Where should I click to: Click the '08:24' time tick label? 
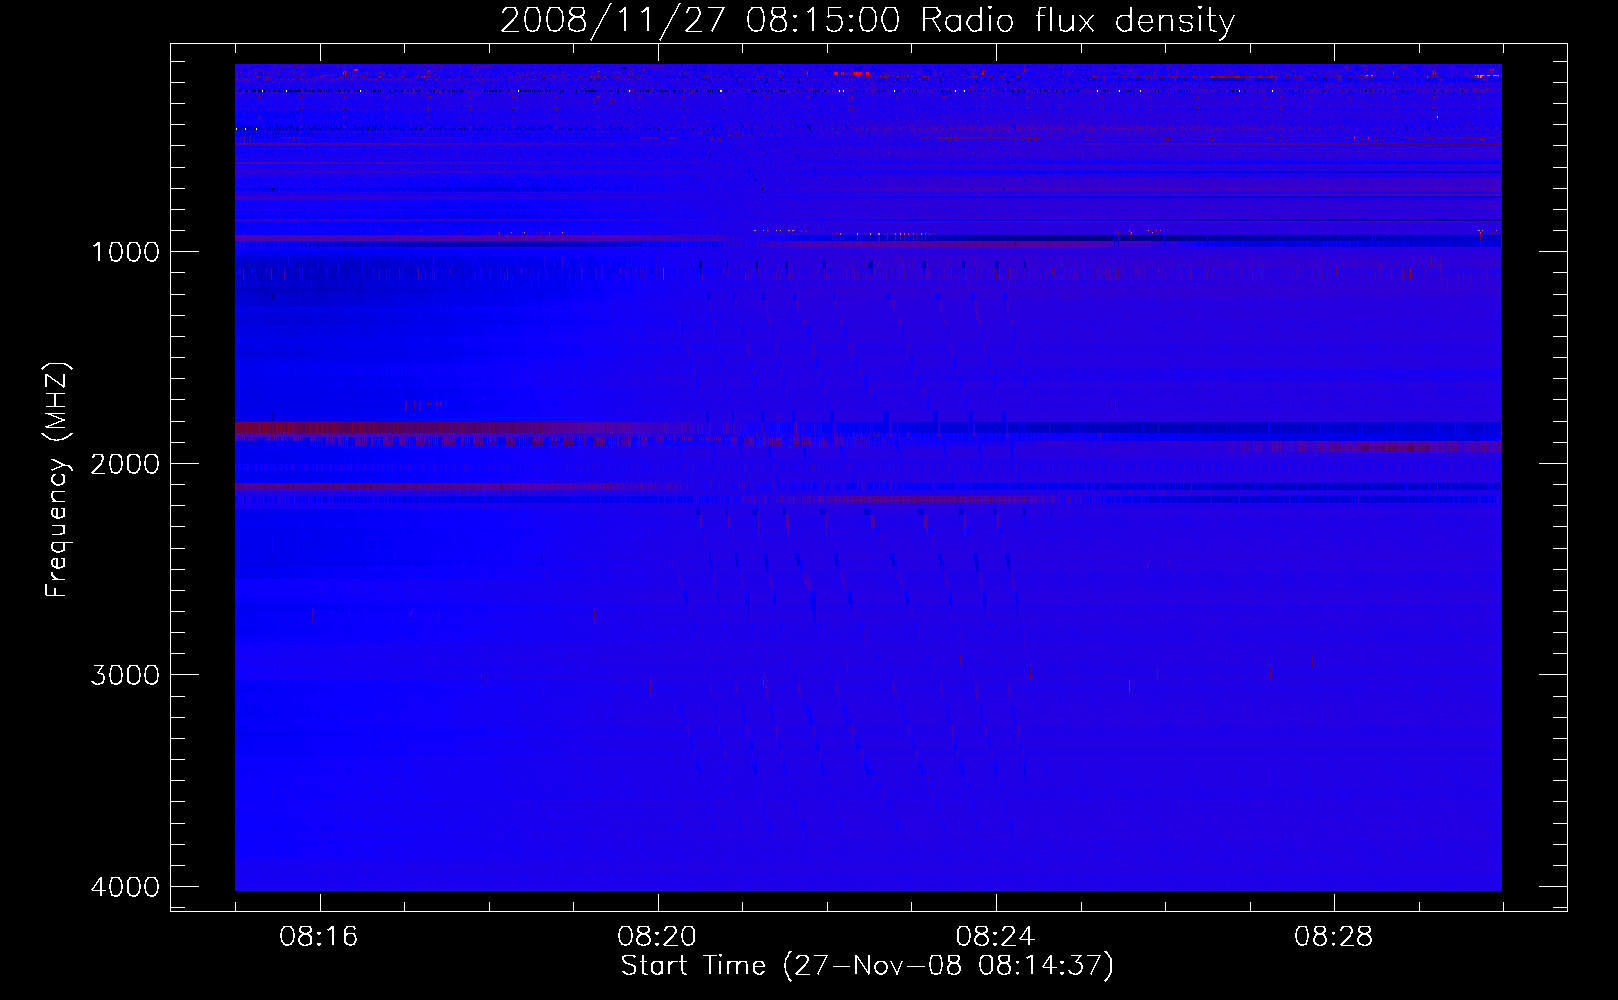coord(995,937)
